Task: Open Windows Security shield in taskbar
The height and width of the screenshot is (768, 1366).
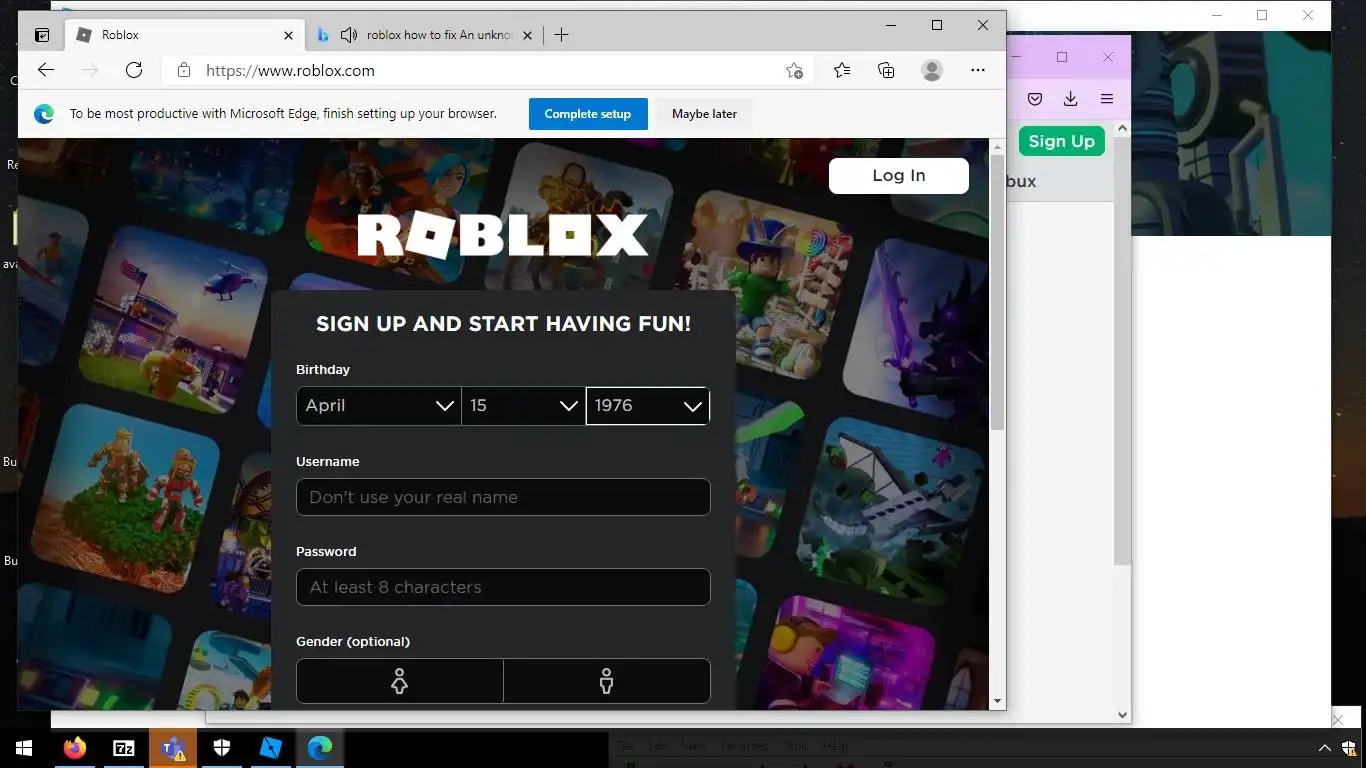Action: pos(222,748)
